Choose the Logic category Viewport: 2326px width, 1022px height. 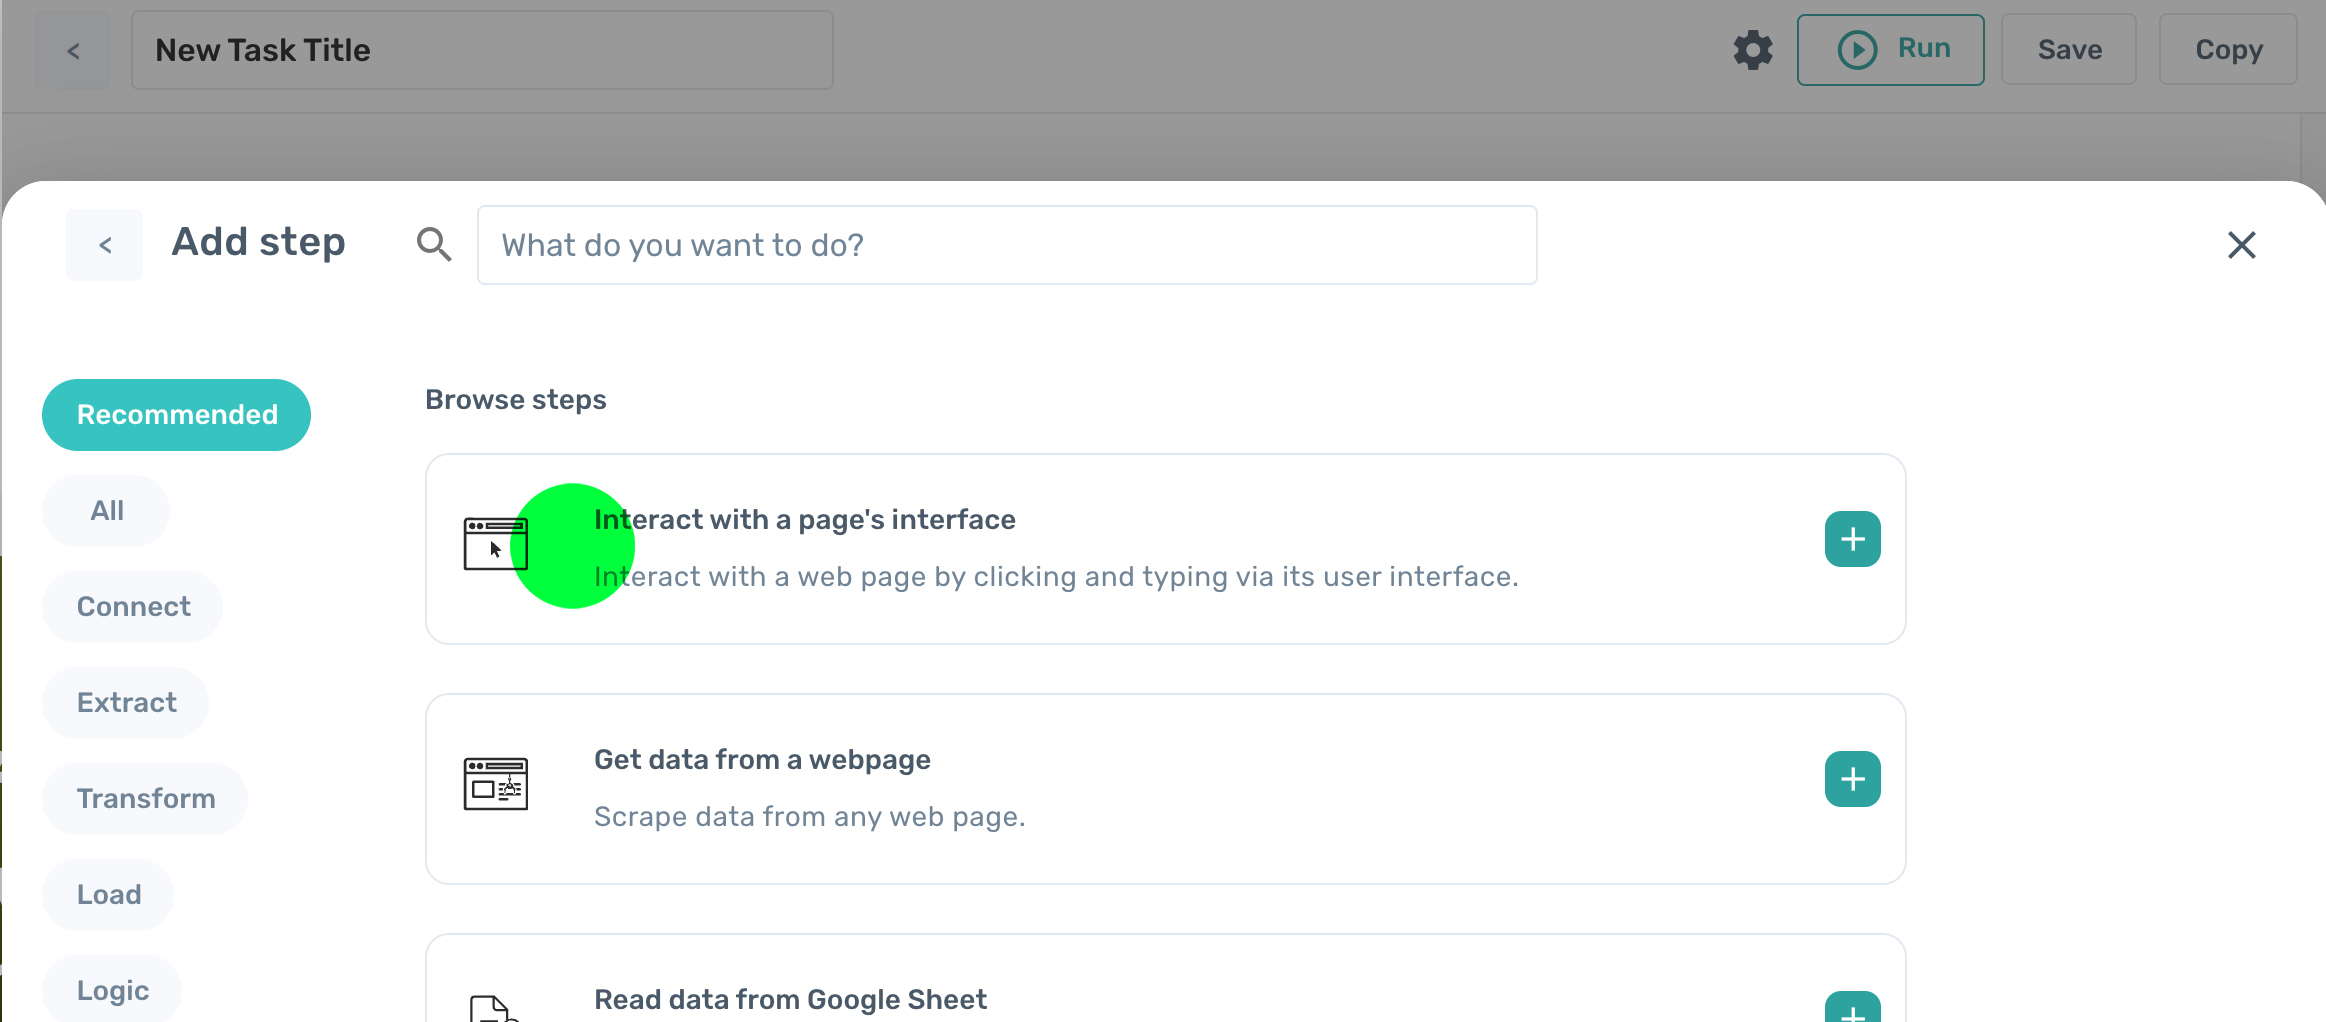112,990
